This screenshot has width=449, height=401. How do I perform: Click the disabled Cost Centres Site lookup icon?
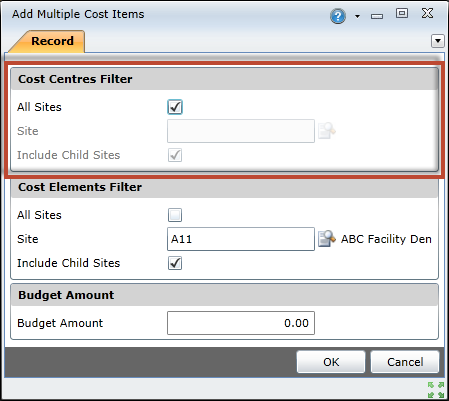(327, 131)
